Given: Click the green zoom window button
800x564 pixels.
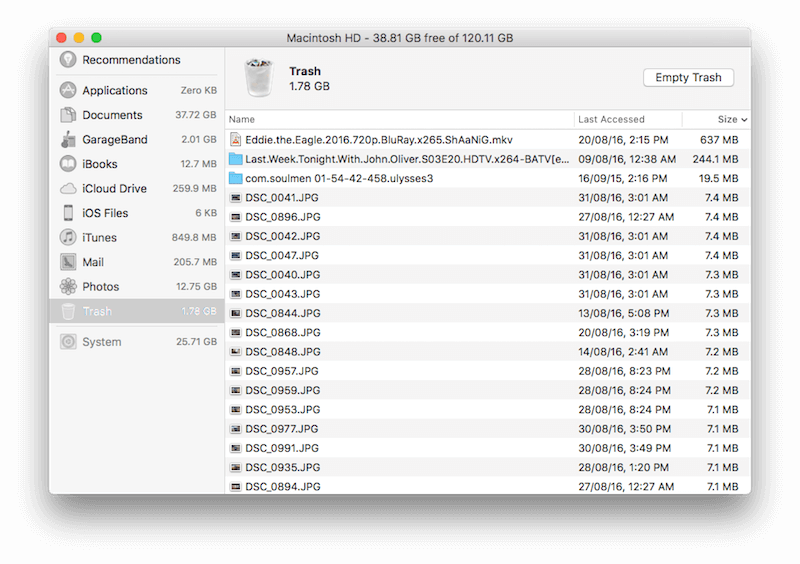Looking at the screenshot, I should coord(97,37).
